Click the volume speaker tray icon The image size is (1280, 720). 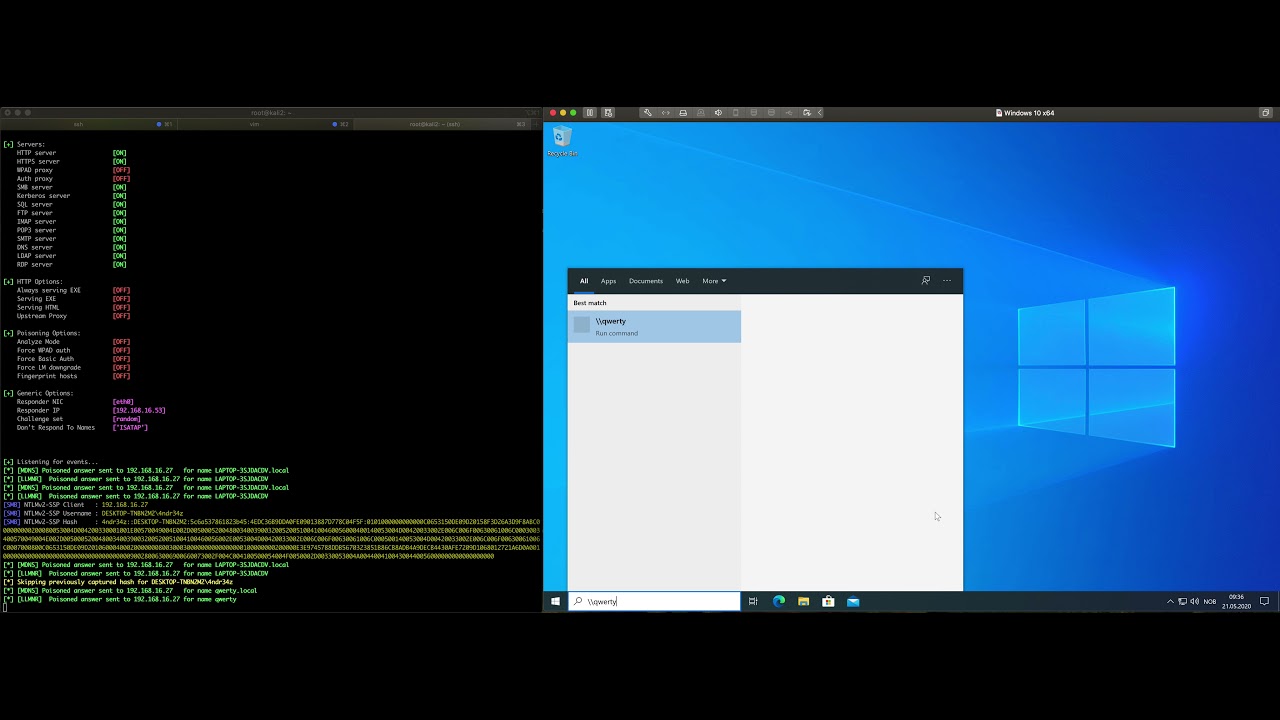click(1194, 601)
